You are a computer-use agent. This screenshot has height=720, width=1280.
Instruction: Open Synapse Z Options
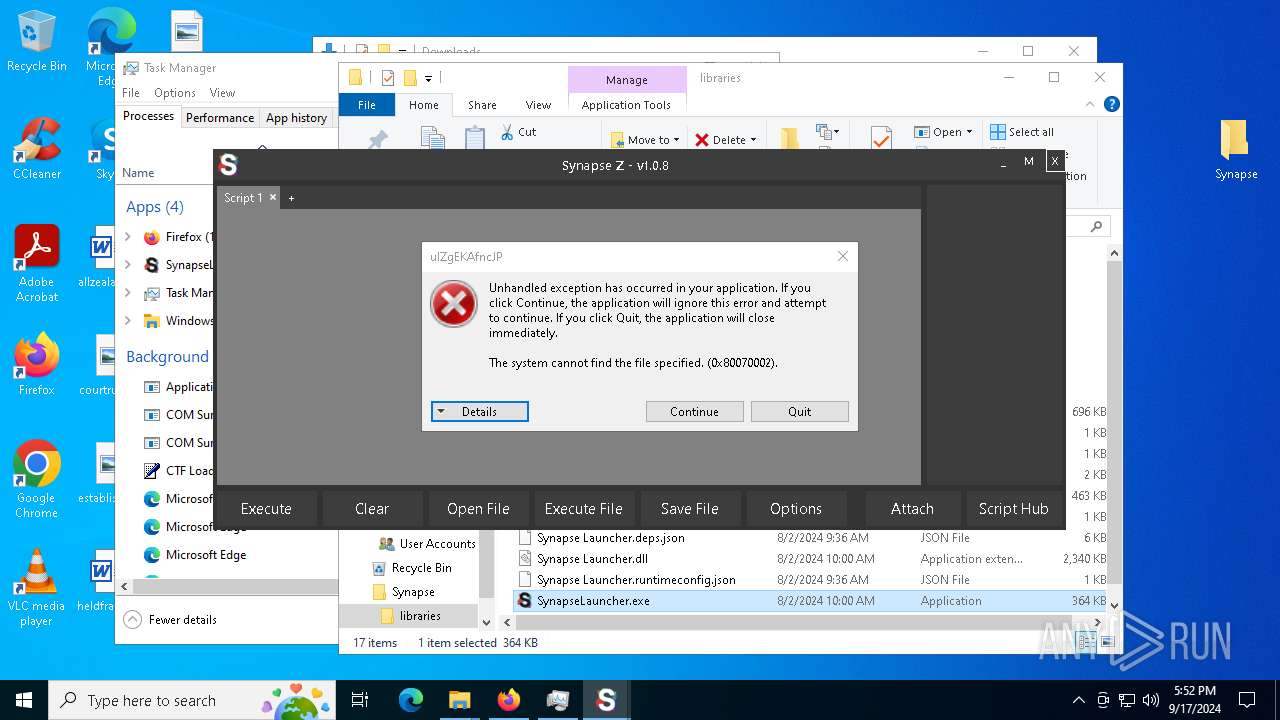point(796,509)
